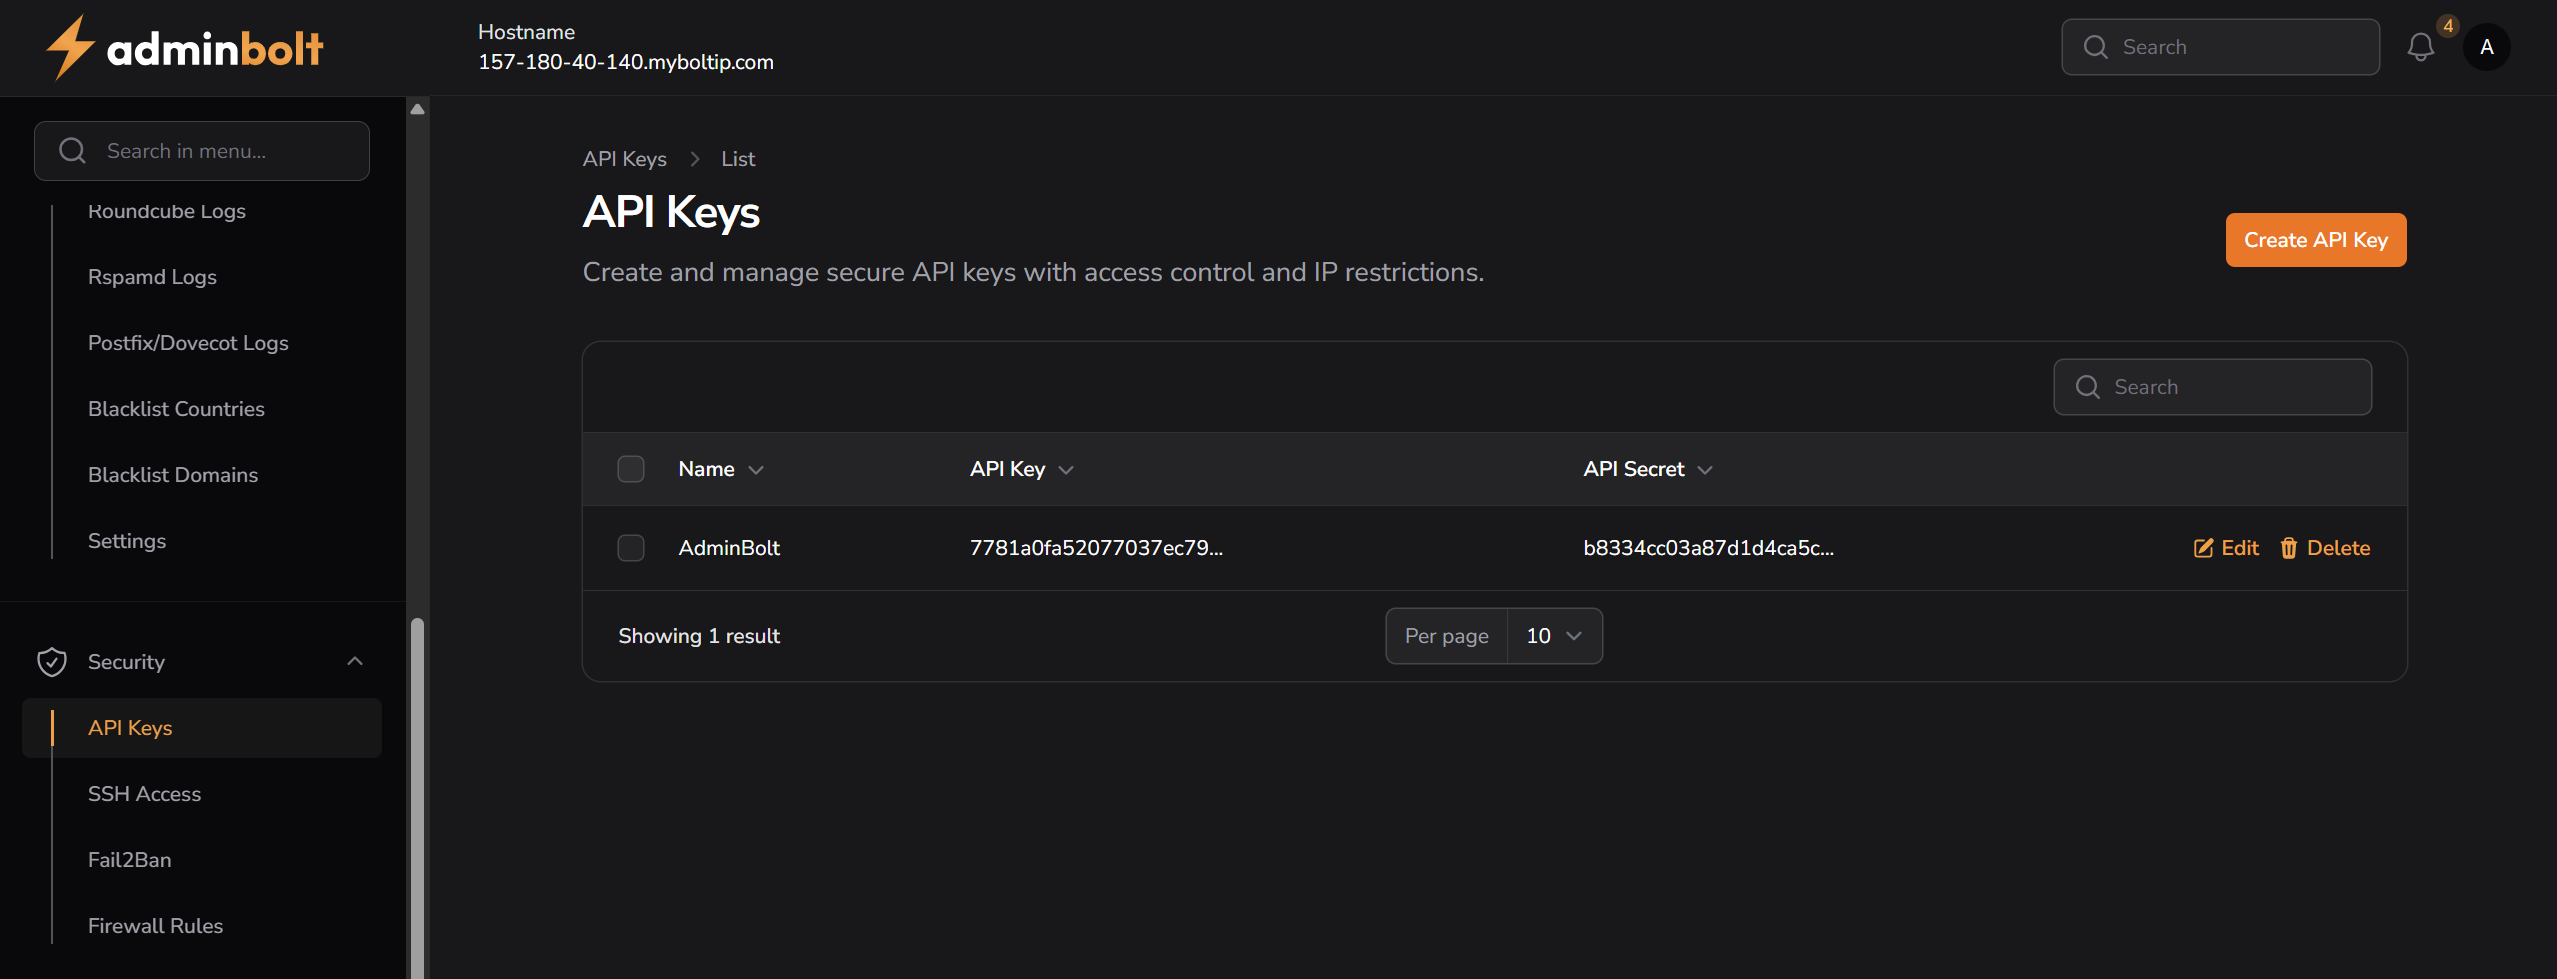Select SSH Access in the sidebar
2557x979 pixels.
pyautogui.click(x=144, y=793)
